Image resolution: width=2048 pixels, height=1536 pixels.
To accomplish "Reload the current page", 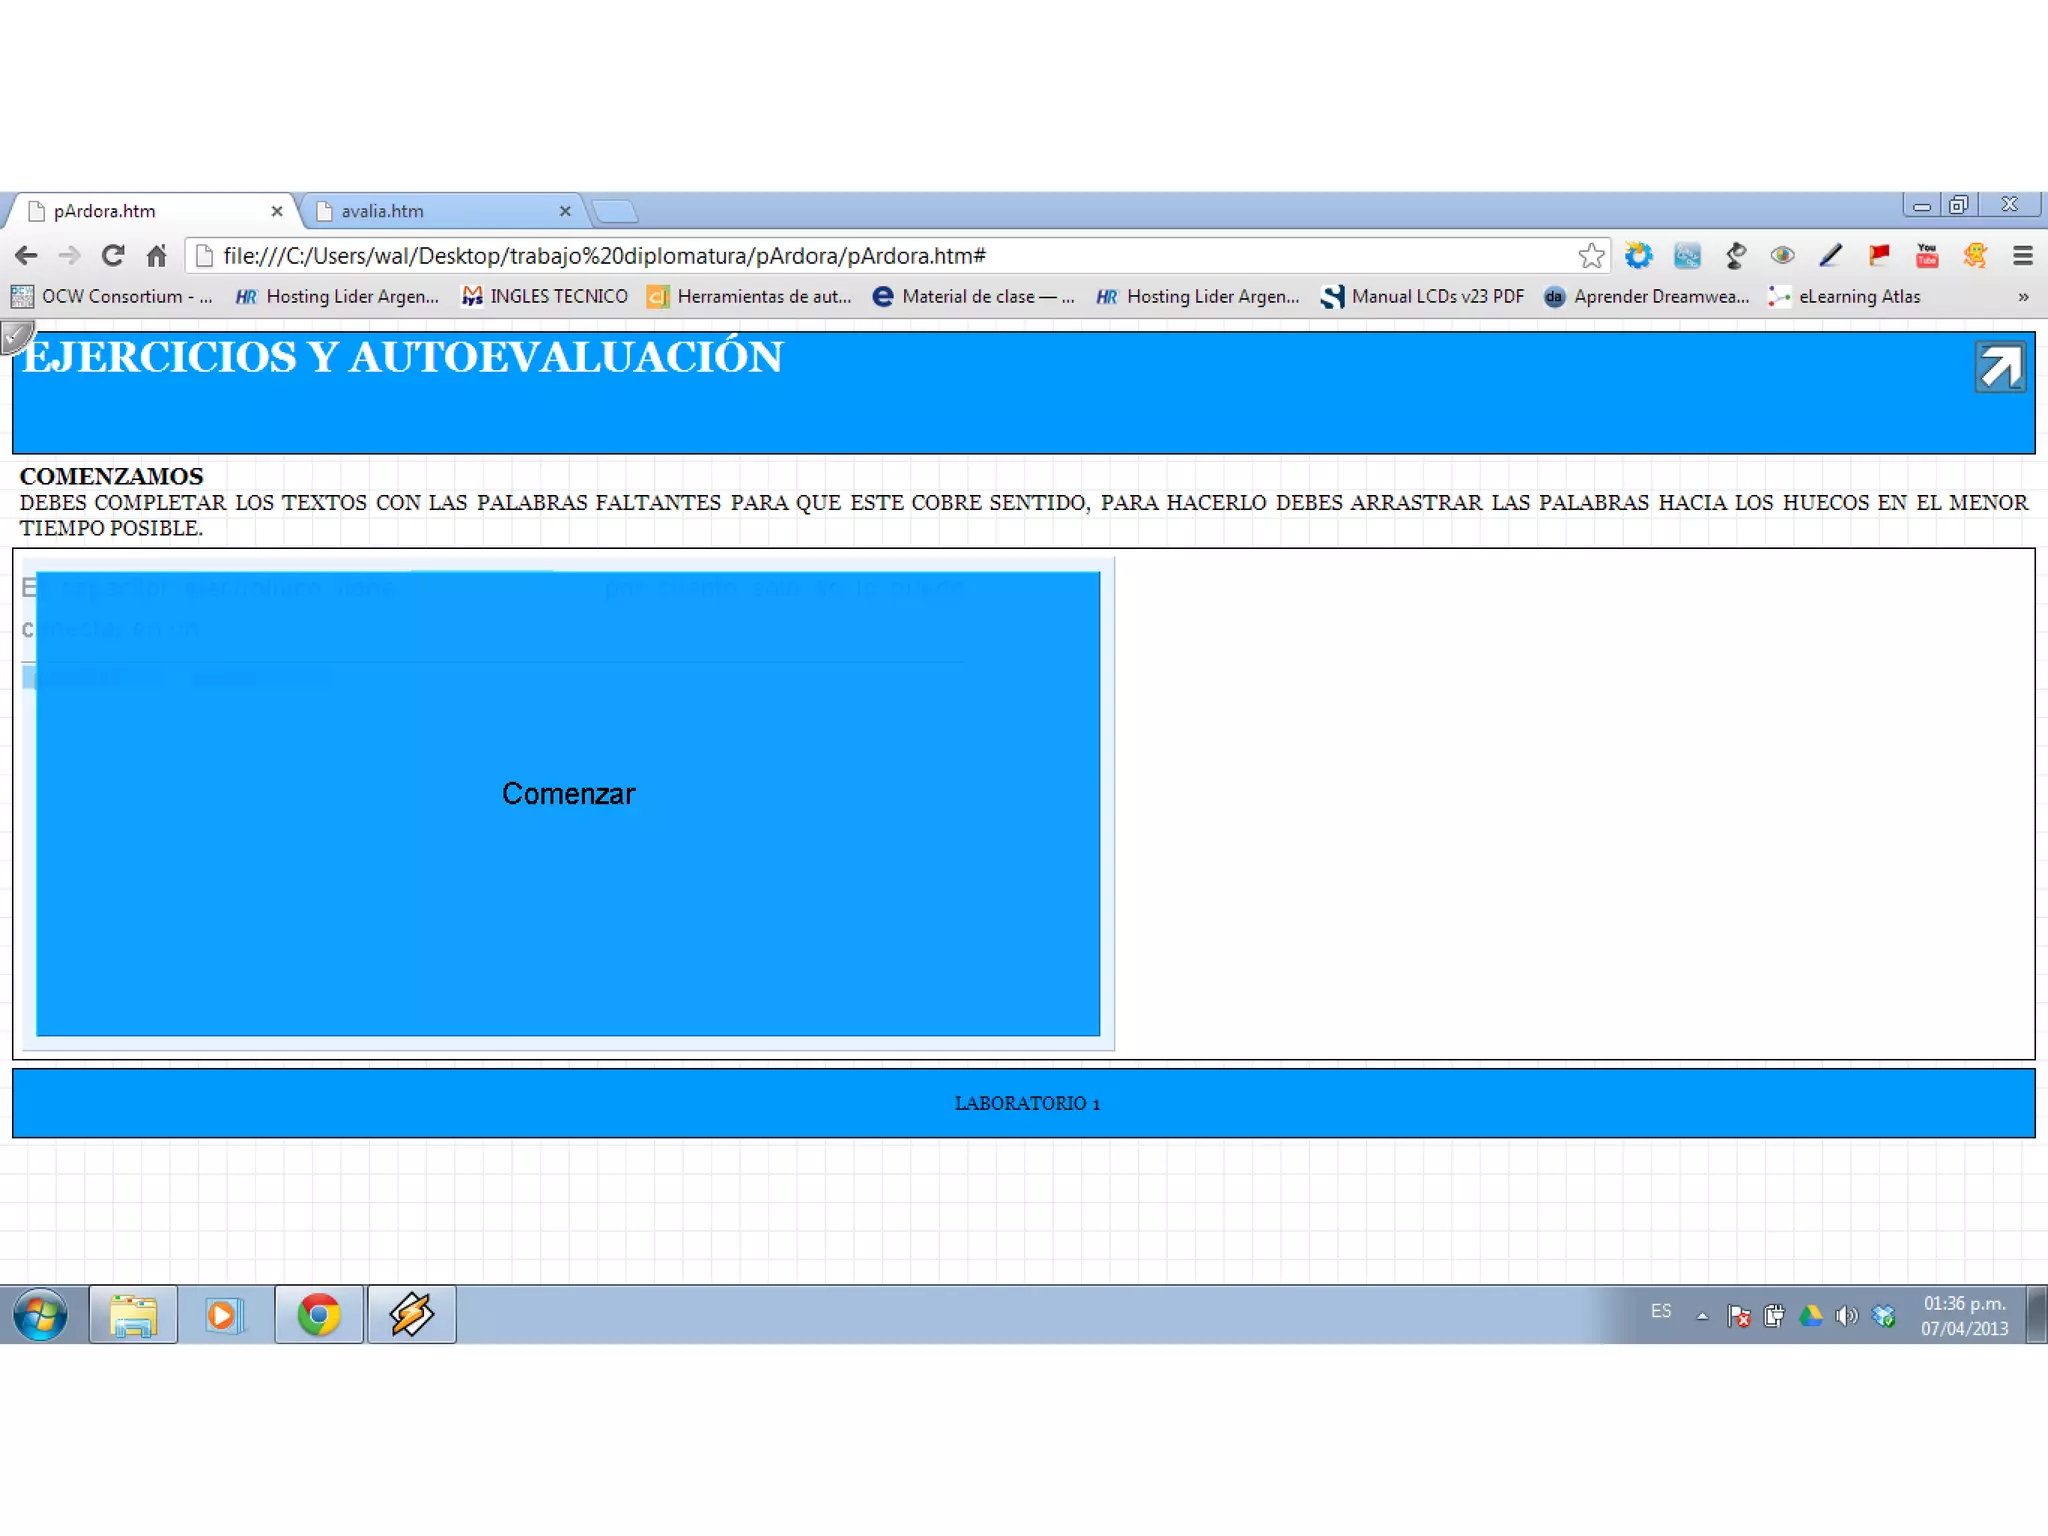I will coord(113,256).
